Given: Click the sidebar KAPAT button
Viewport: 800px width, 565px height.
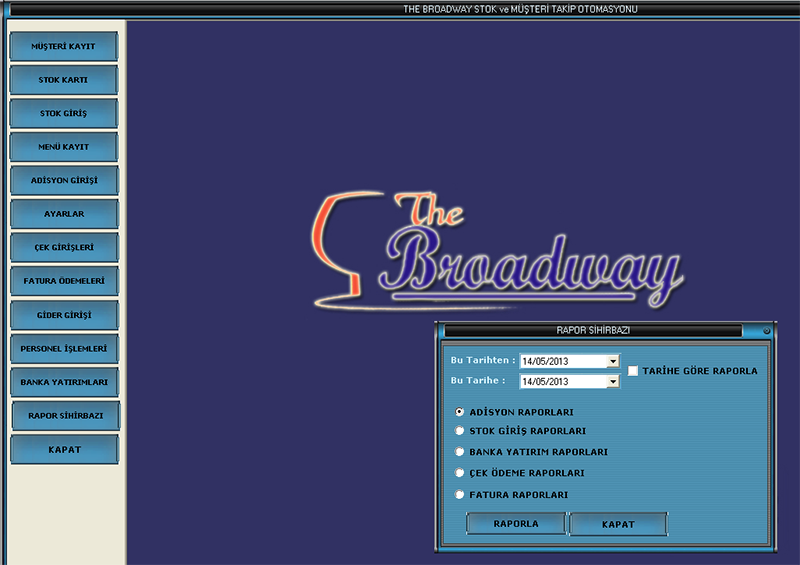Looking at the screenshot, I should click(64, 450).
